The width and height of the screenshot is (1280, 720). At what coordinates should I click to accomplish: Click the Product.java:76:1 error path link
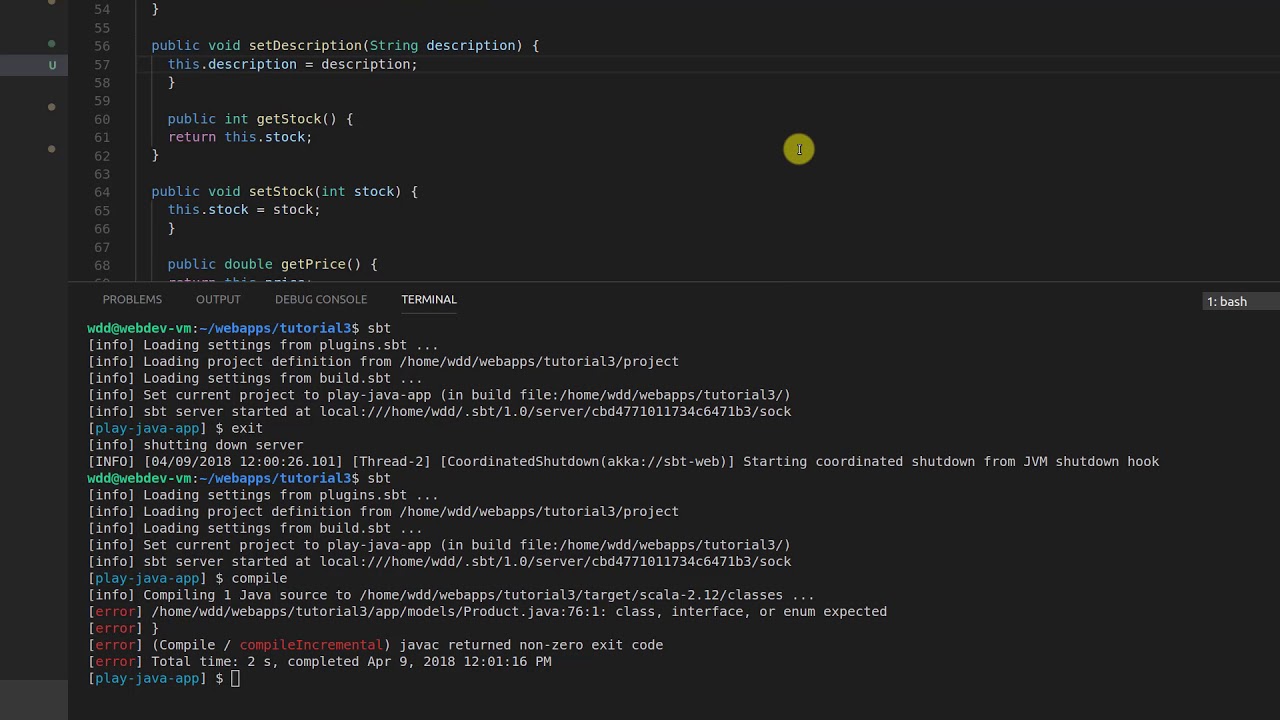(379, 611)
